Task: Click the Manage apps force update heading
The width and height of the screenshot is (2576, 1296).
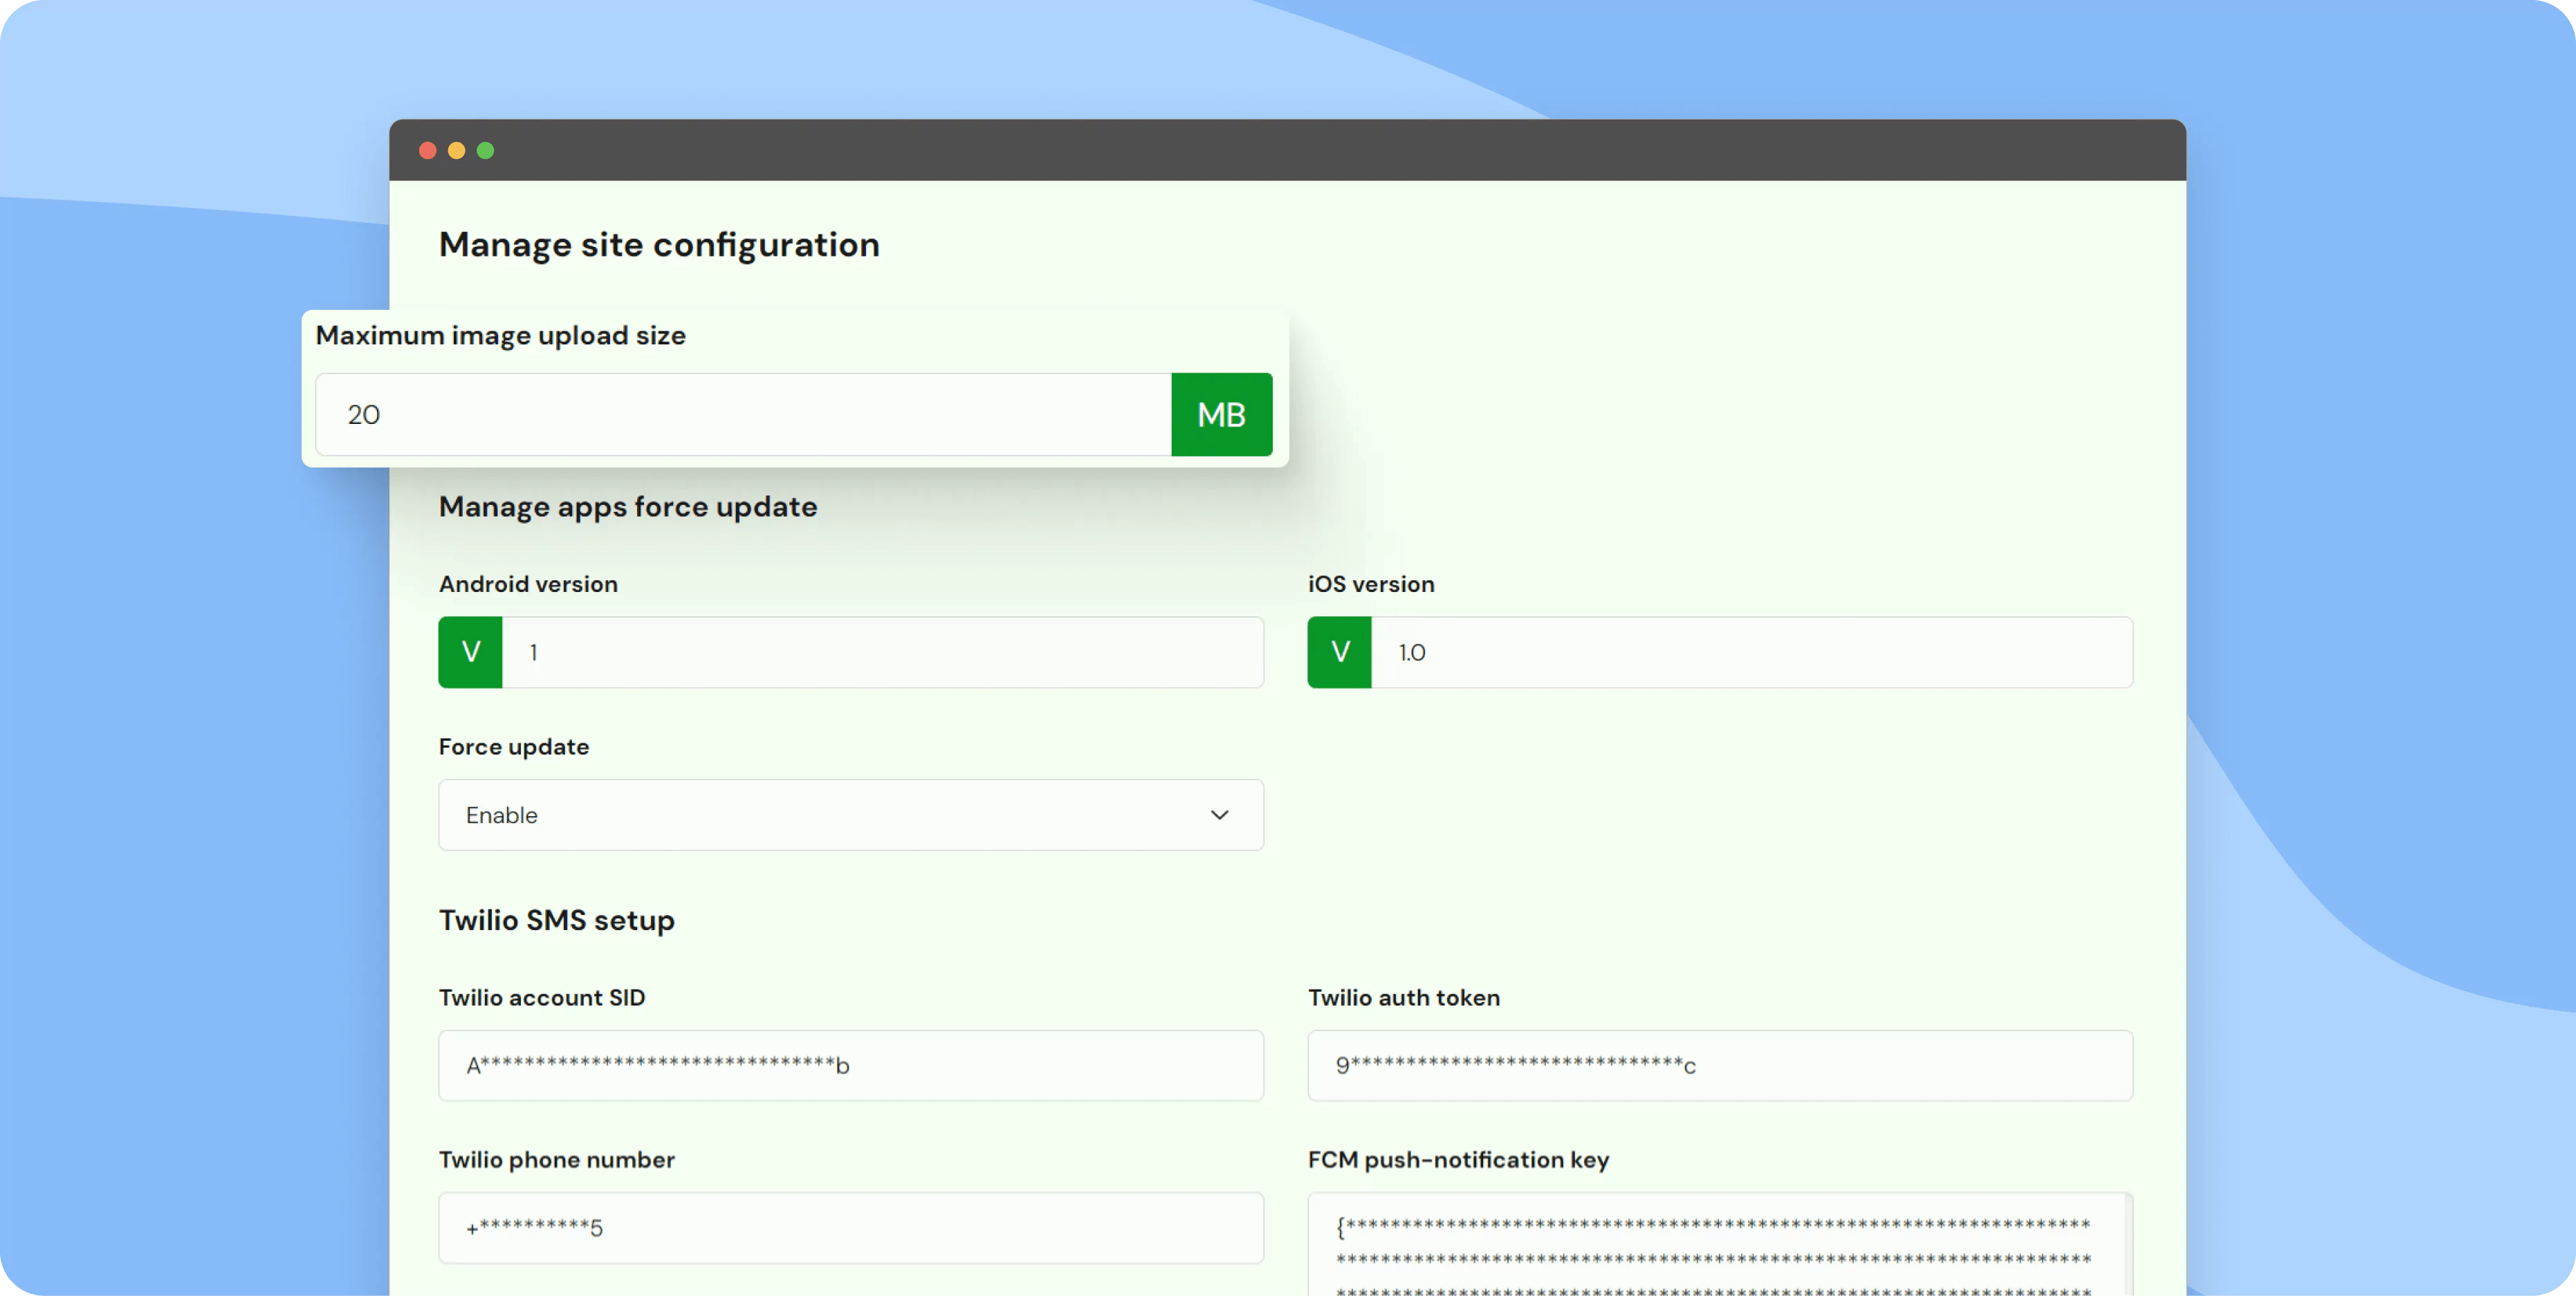Action: point(628,507)
